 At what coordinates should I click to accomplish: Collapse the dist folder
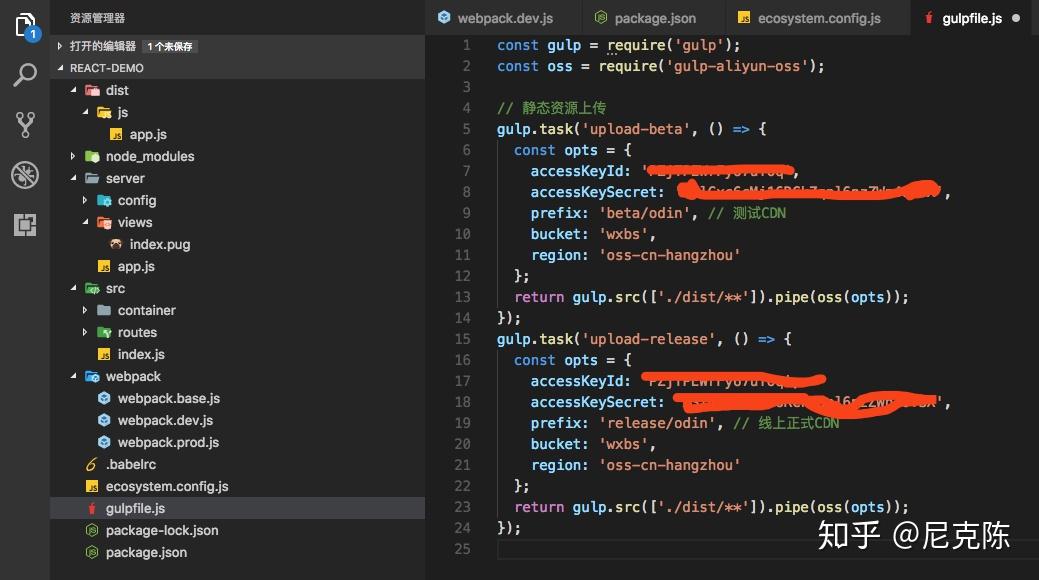73,91
